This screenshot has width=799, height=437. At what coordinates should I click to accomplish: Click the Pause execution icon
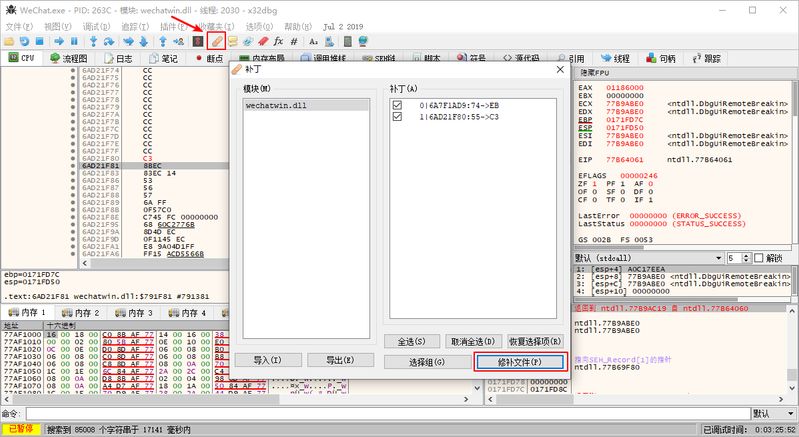(x=74, y=41)
